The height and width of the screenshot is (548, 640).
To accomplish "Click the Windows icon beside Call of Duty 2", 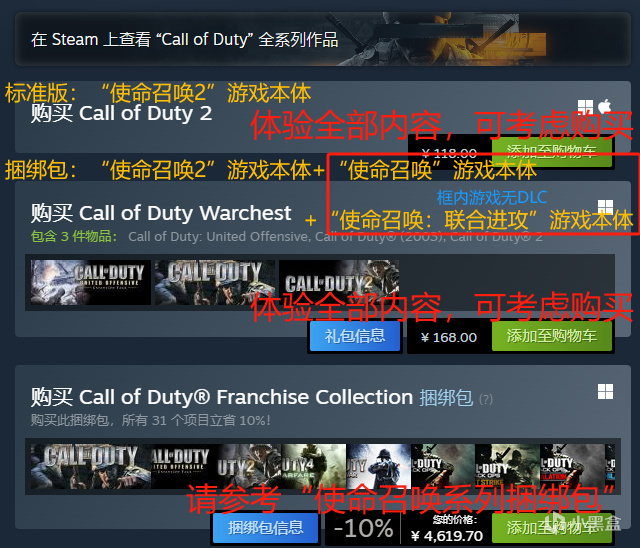I will click(x=585, y=106).
